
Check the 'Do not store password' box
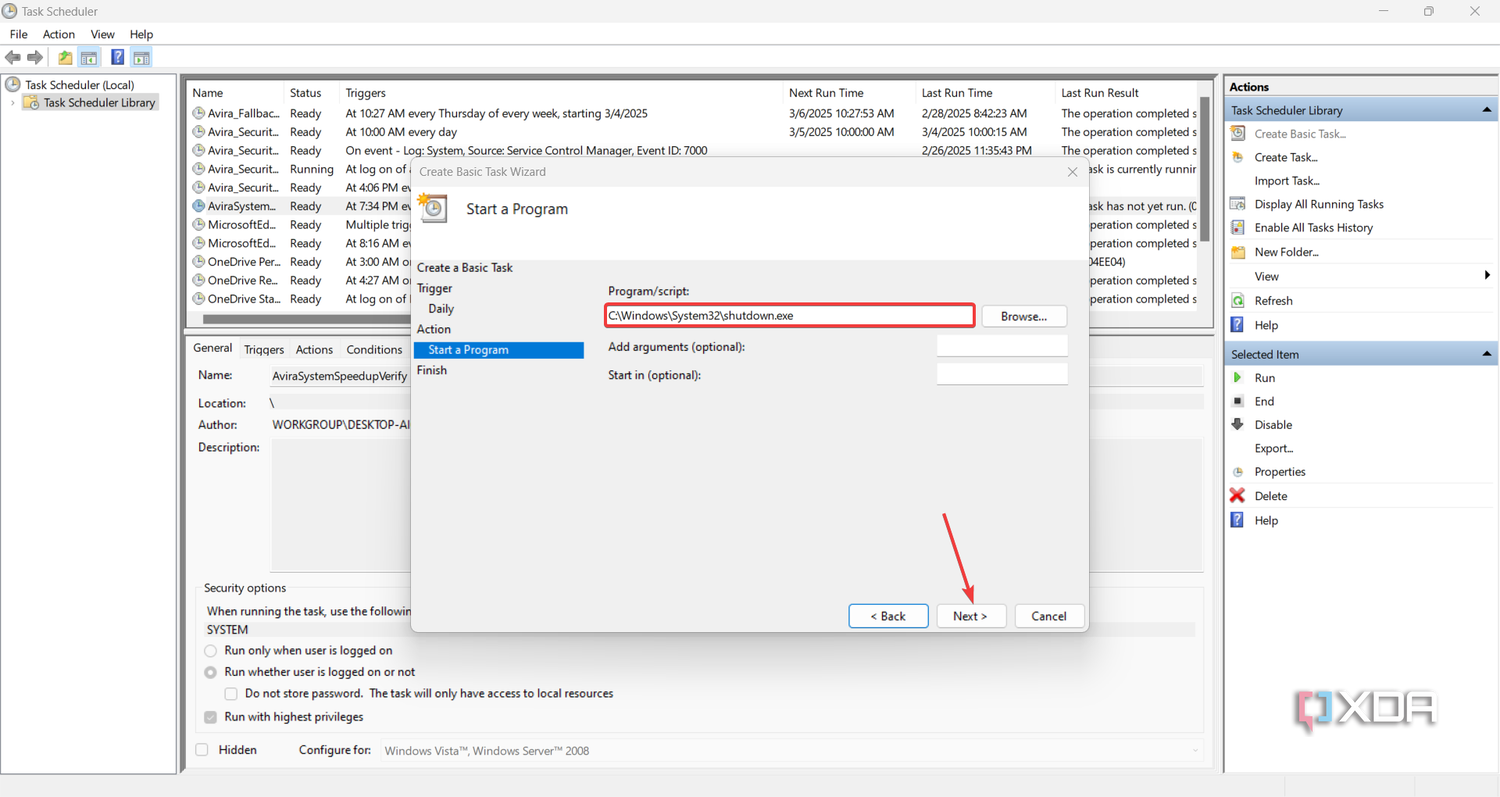(231, 694)
